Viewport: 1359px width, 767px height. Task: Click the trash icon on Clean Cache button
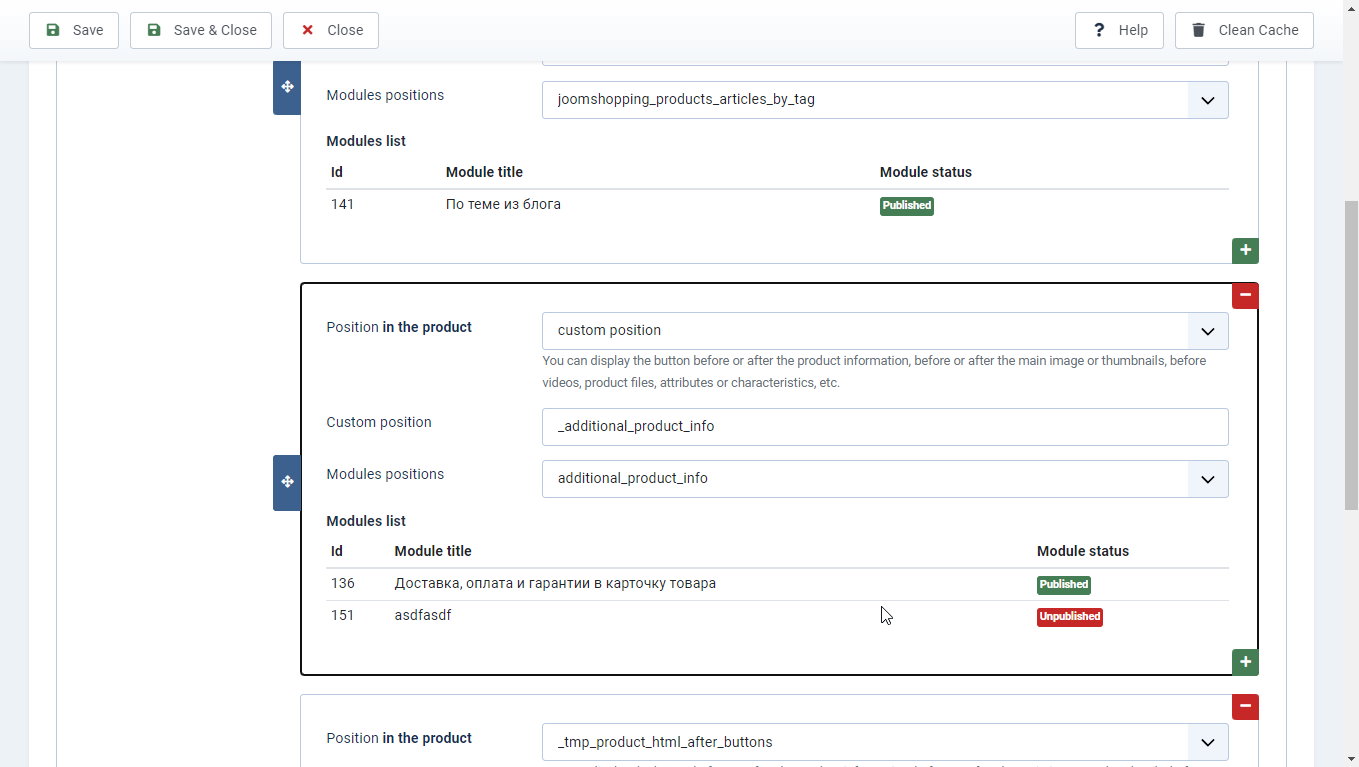(x=1197, y=29)
